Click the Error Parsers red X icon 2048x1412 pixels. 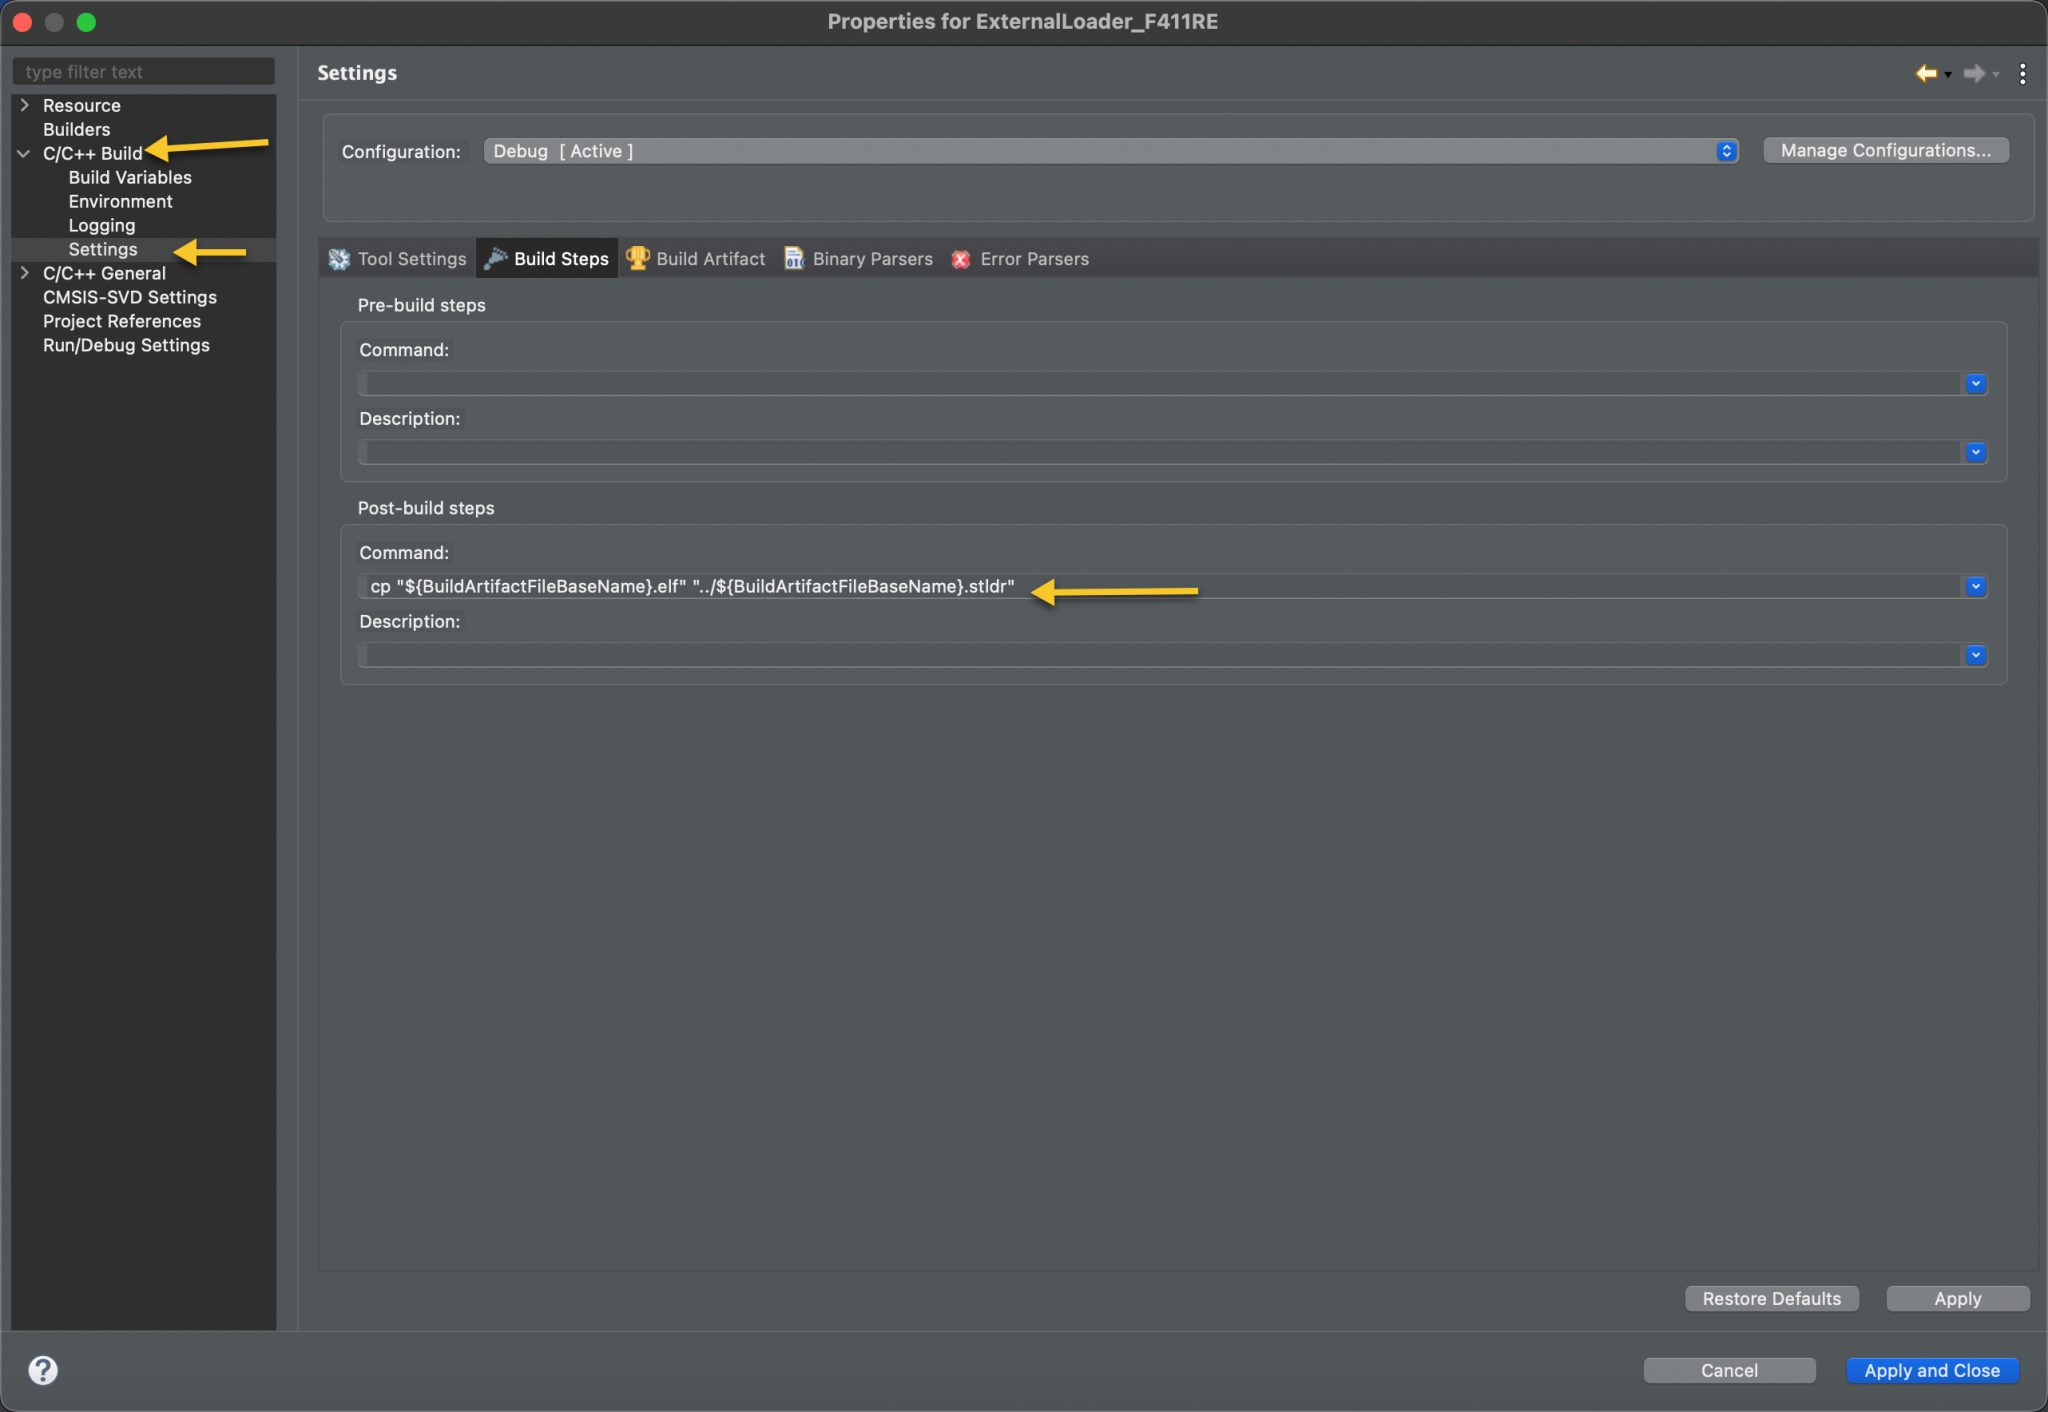[961, 259]
